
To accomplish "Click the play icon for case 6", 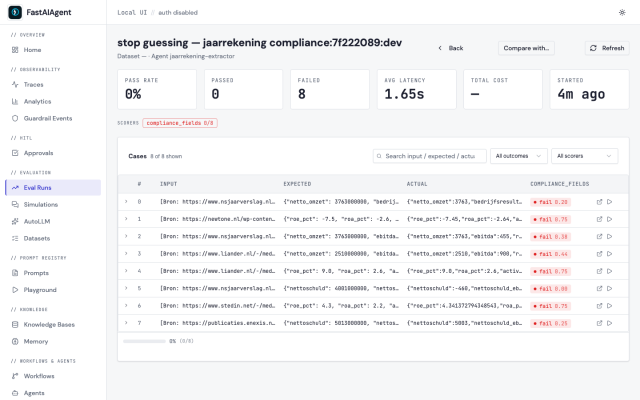I will [609, 306].
